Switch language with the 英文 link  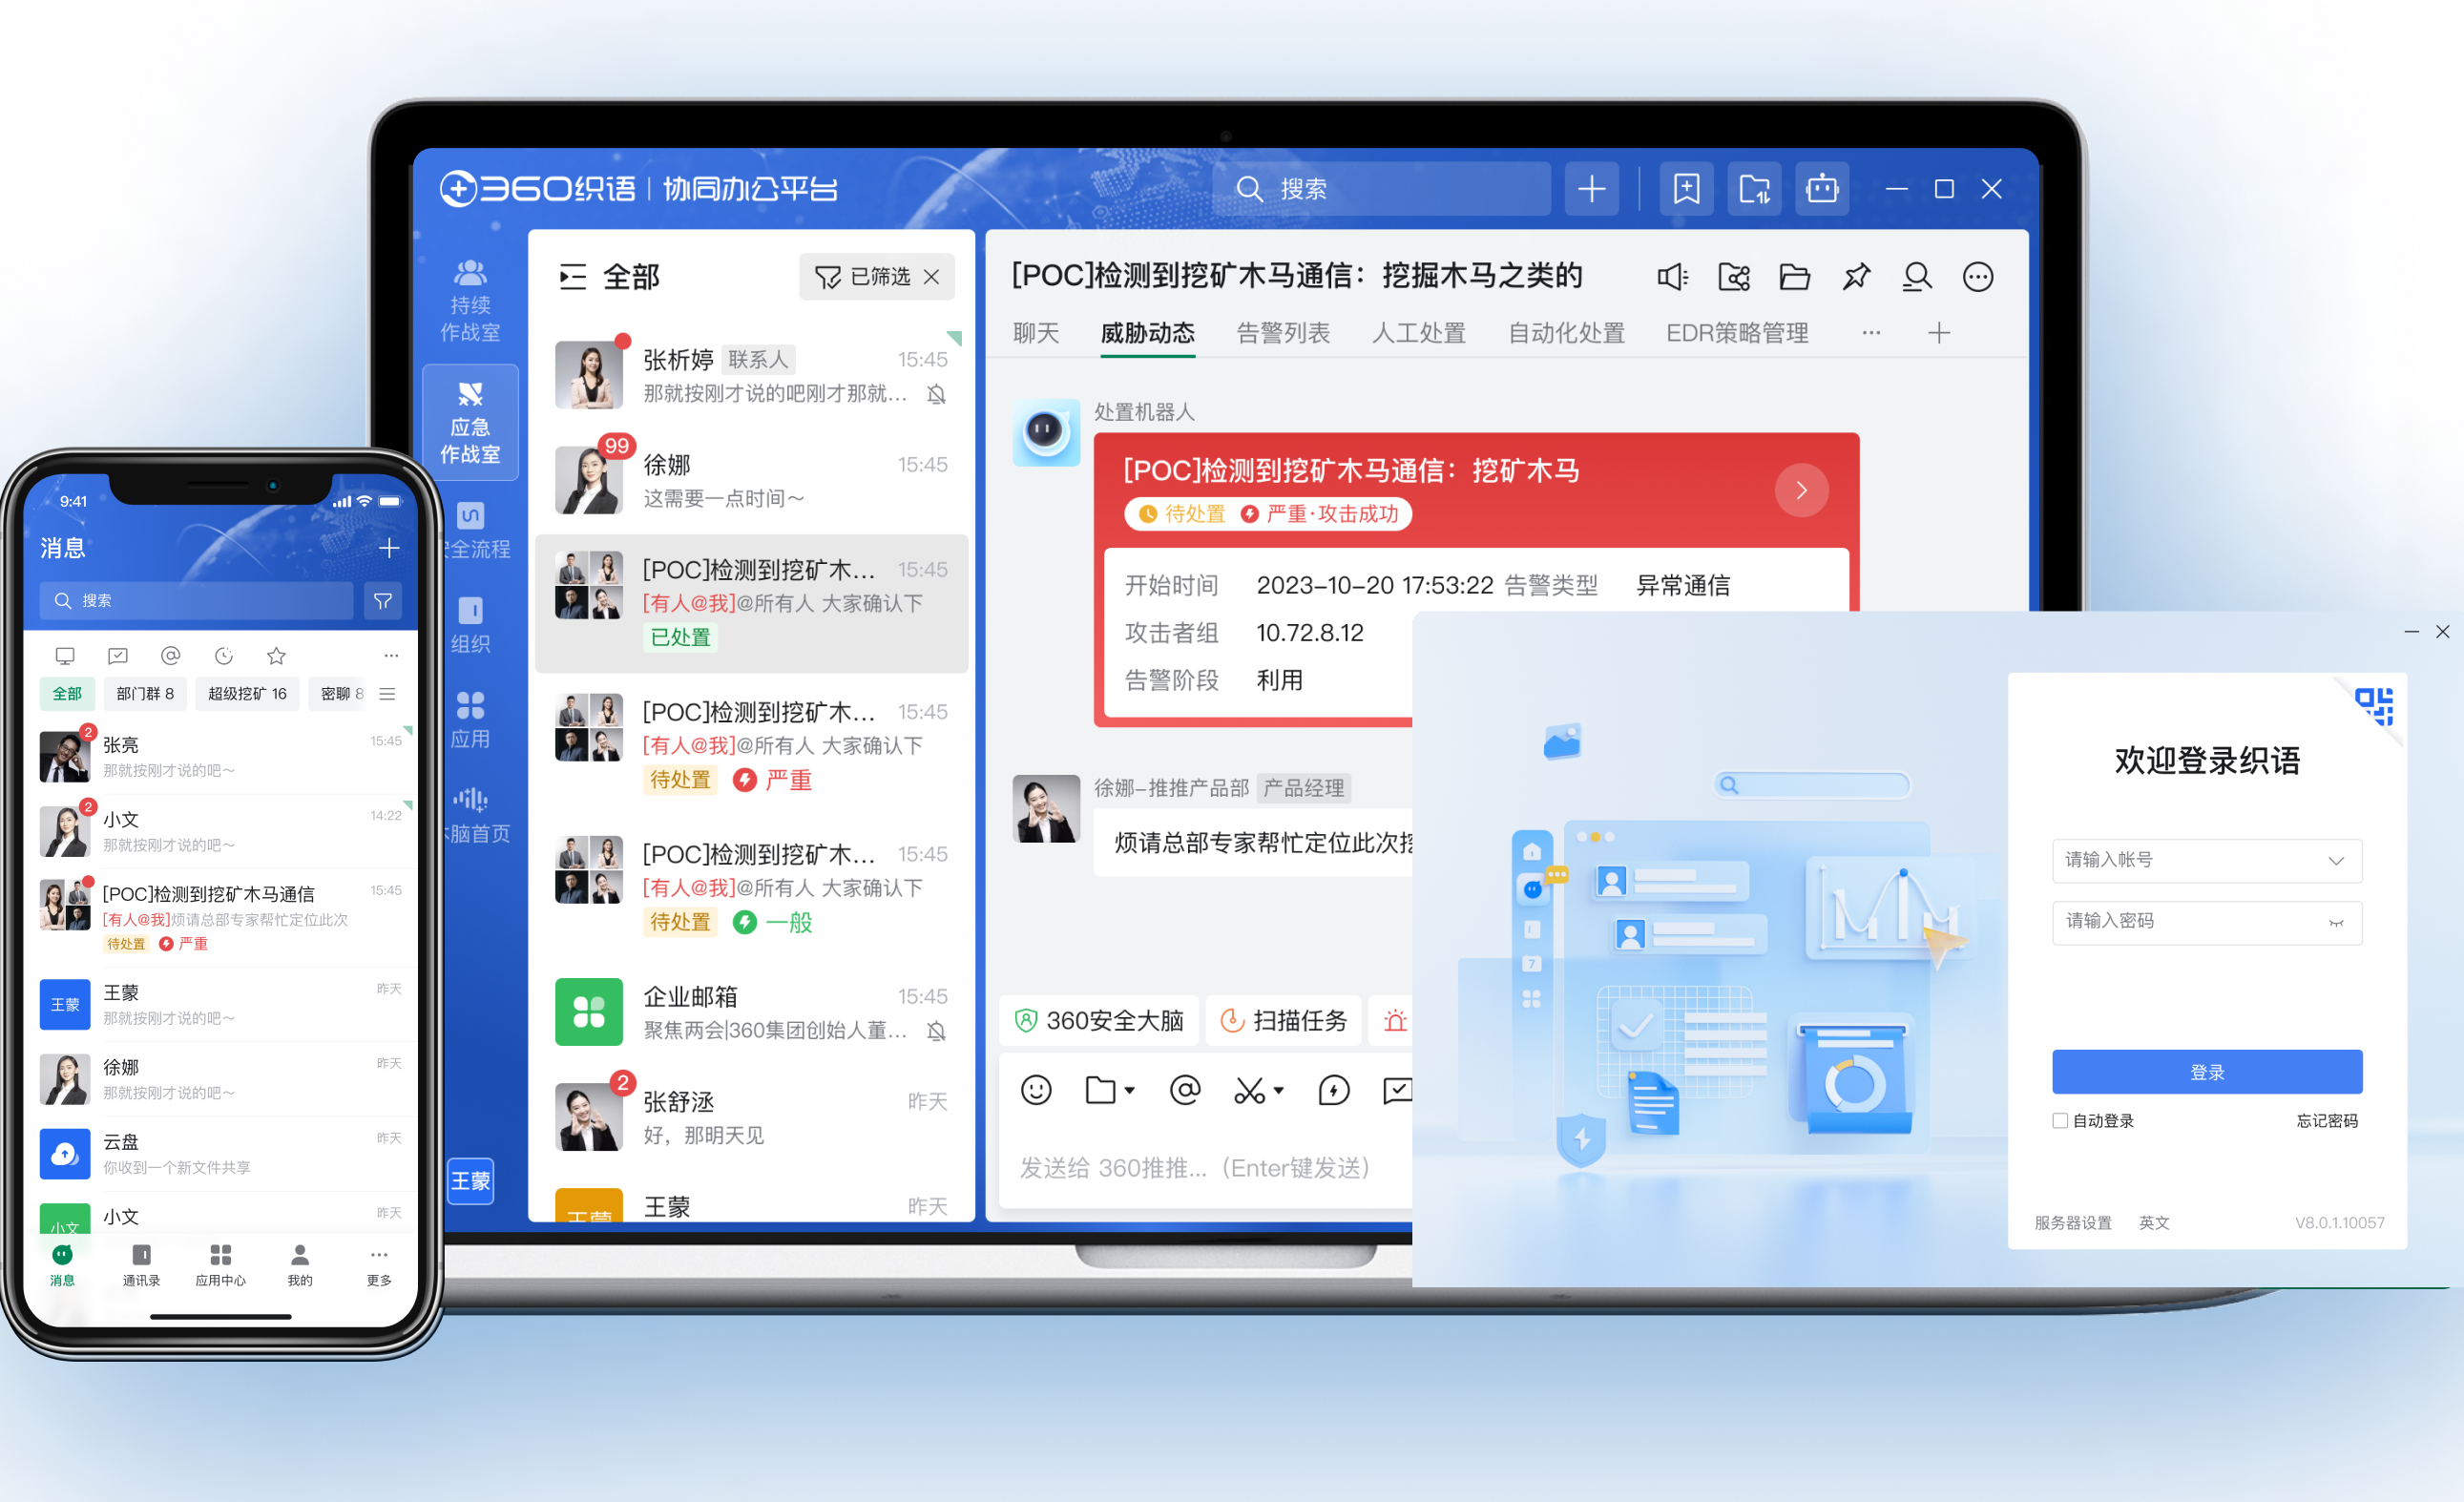2153,1222
